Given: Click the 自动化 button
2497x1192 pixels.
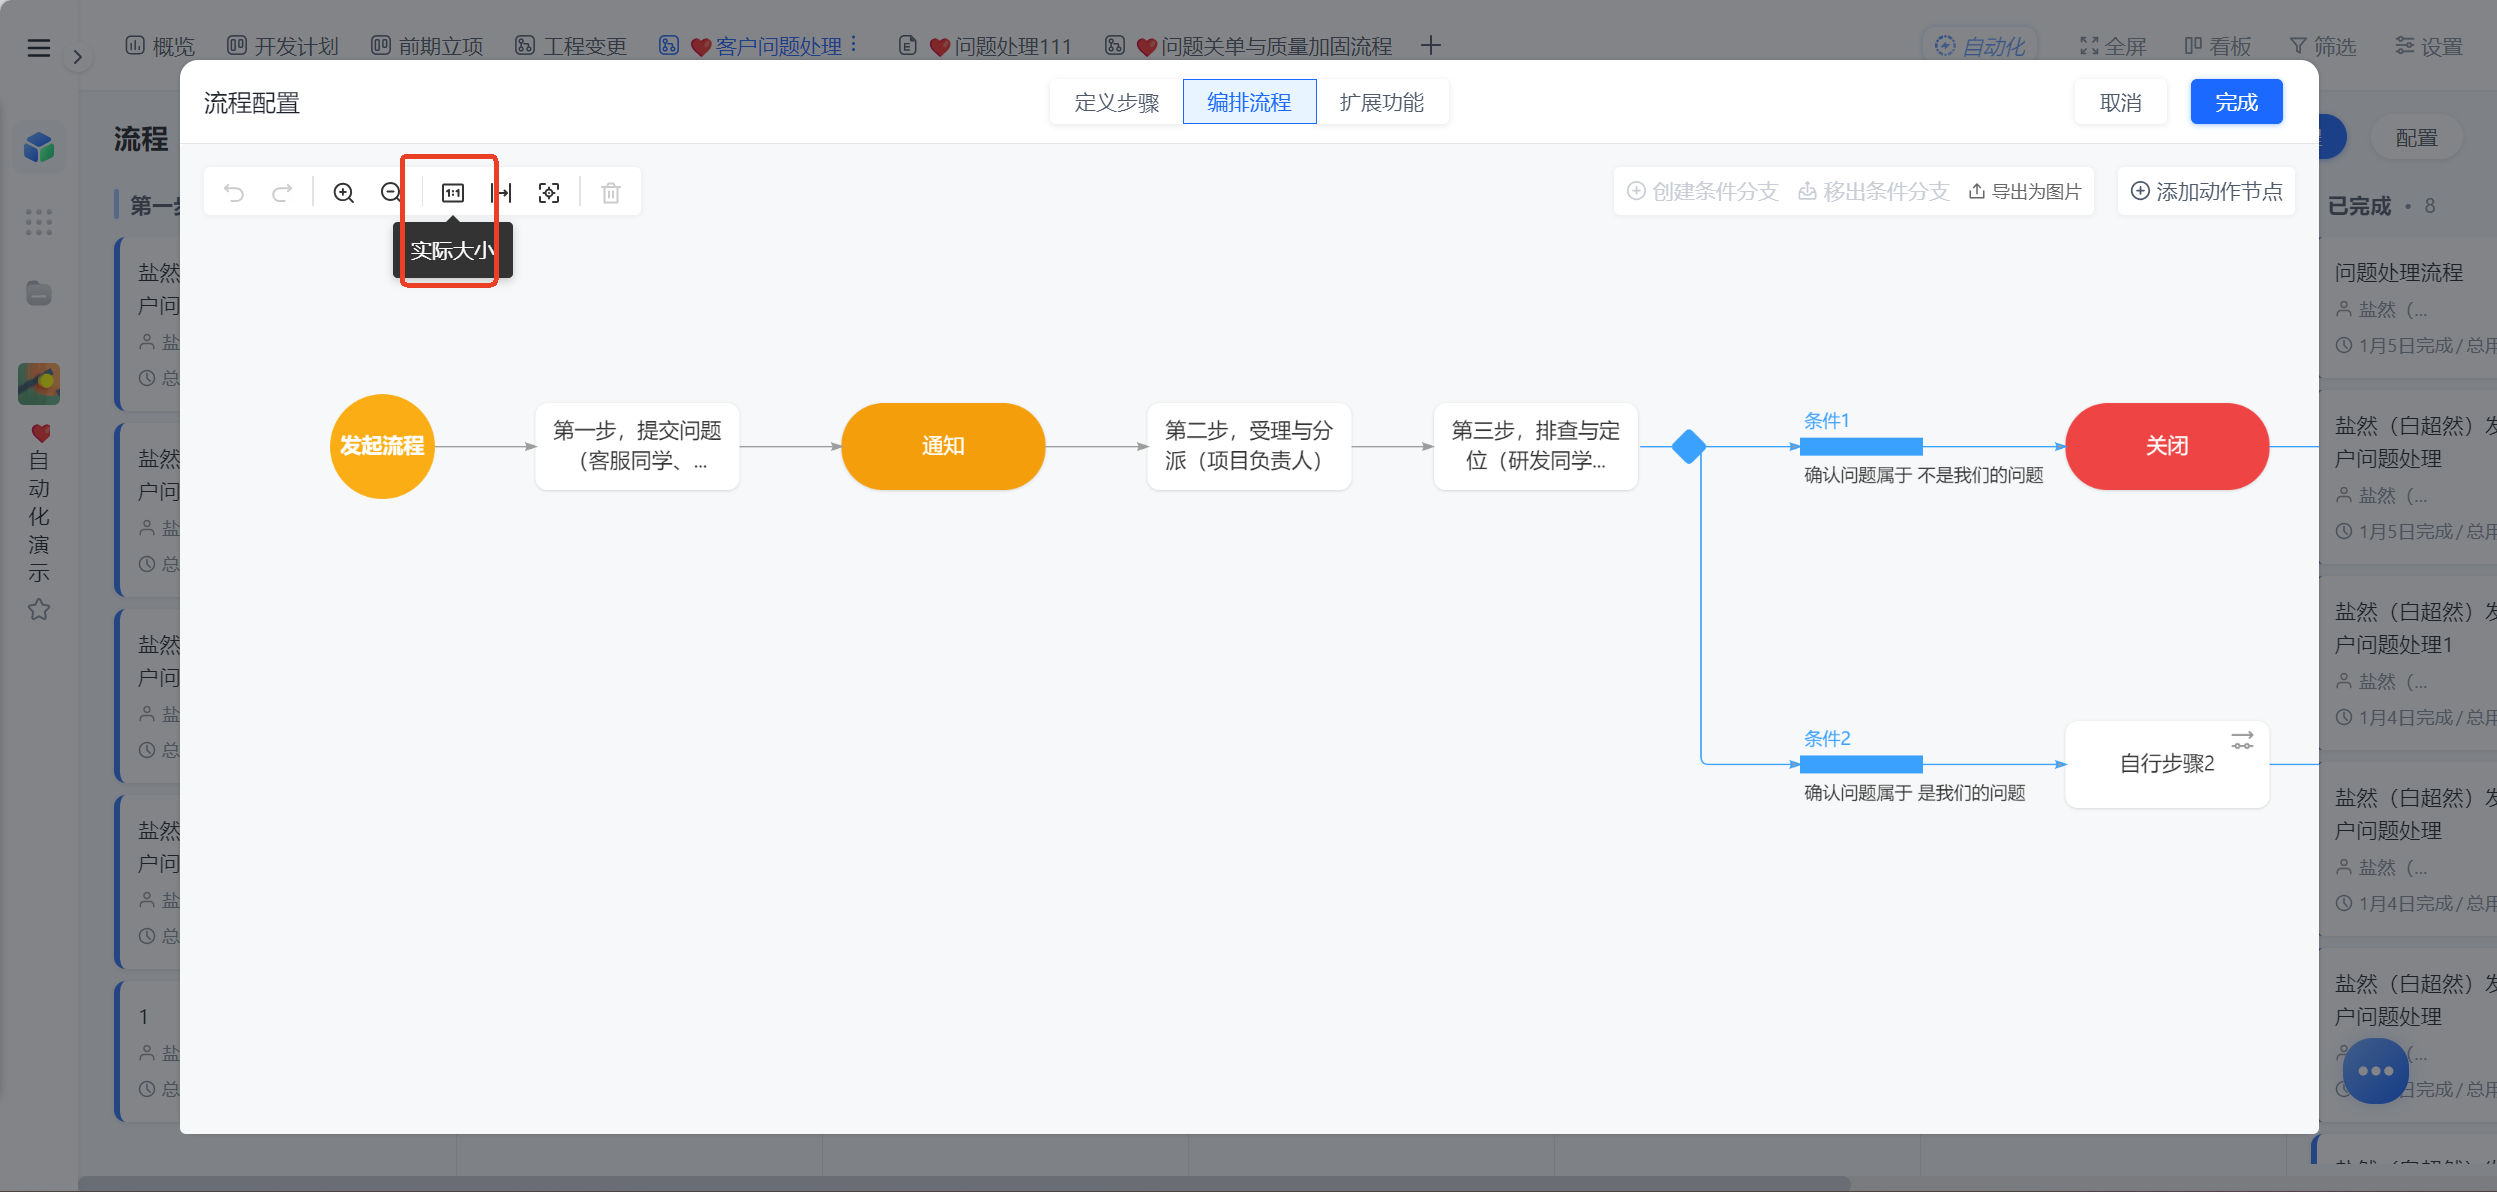Looking at the screenshot, I should point(1980,46).
